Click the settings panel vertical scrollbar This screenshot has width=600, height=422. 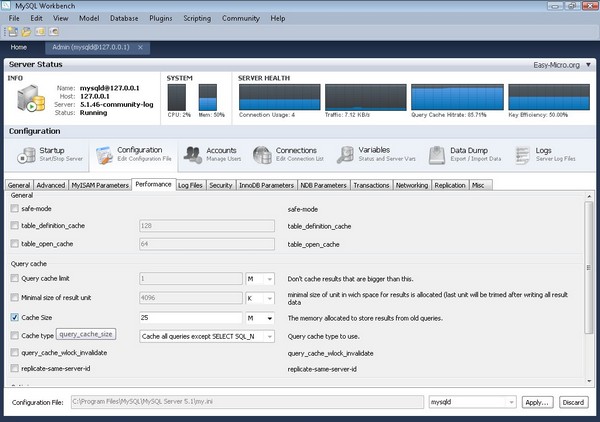589,267
